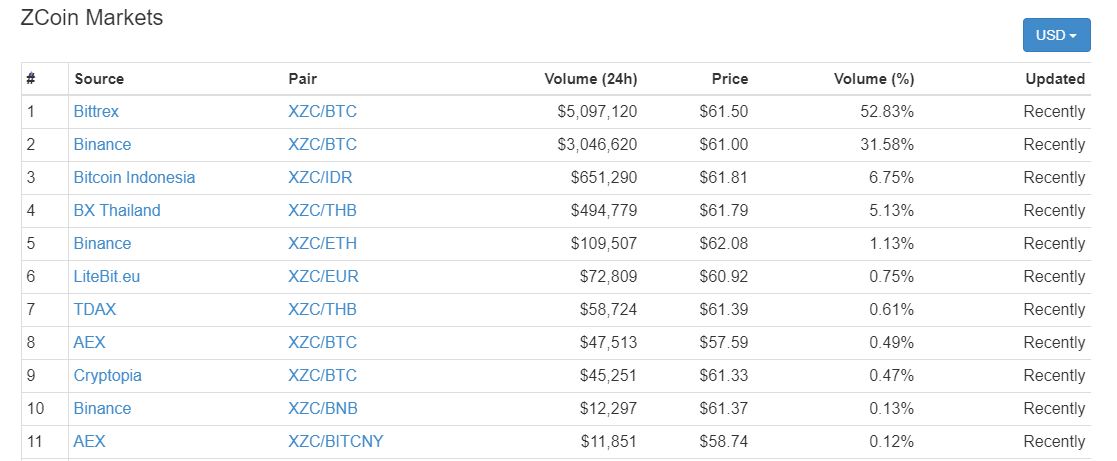This screenshot has width=1117, height=461.
Task: Open the Bitcoin Indonesia source link
Action: (x=134, y=177)
